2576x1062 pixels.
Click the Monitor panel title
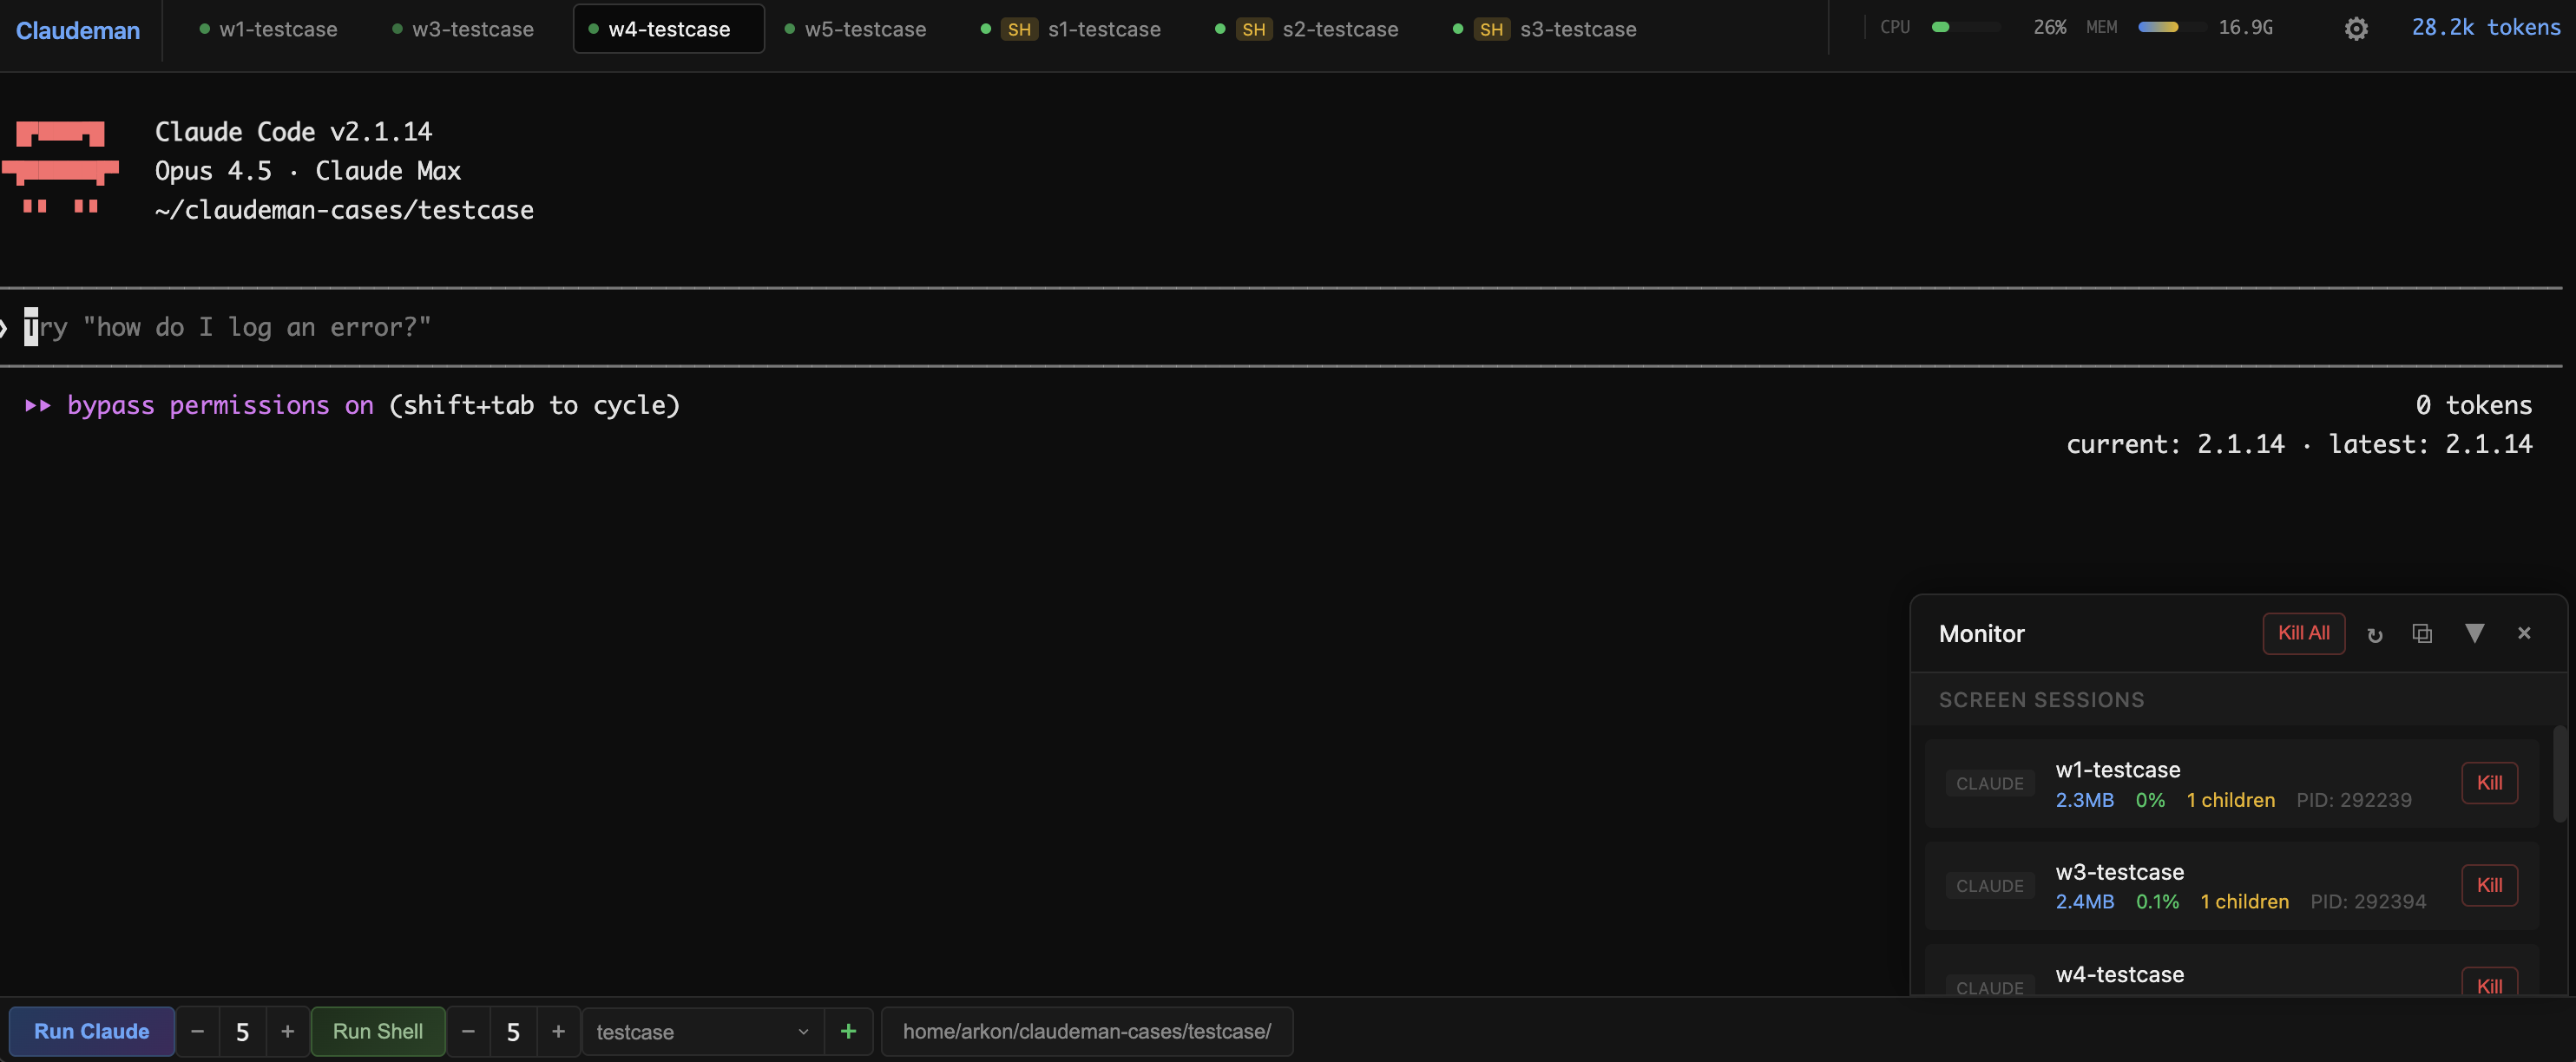click(x=1981, y=633)
